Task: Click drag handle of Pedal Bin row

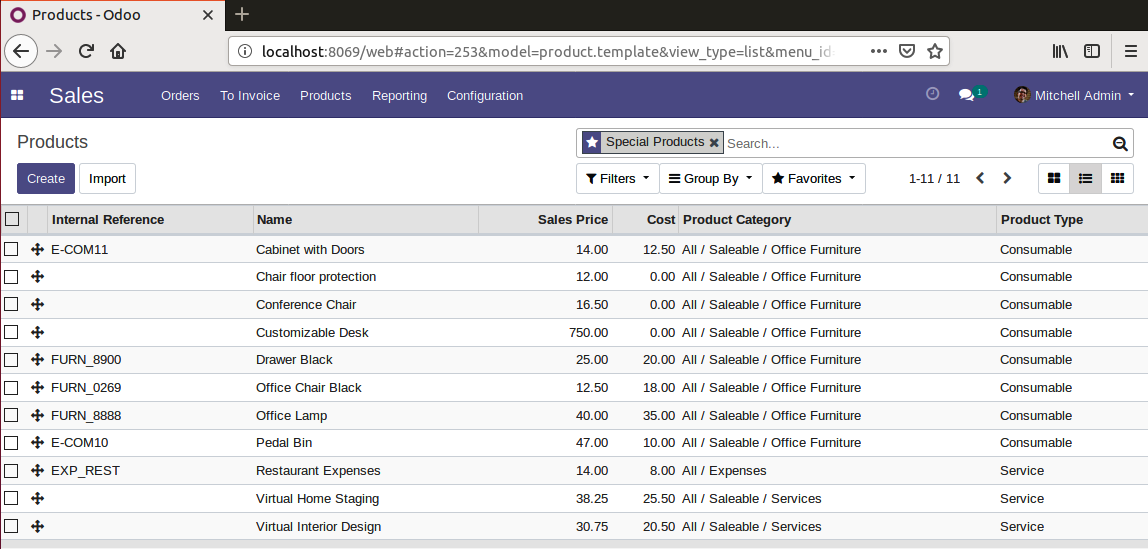Action: 37,443
